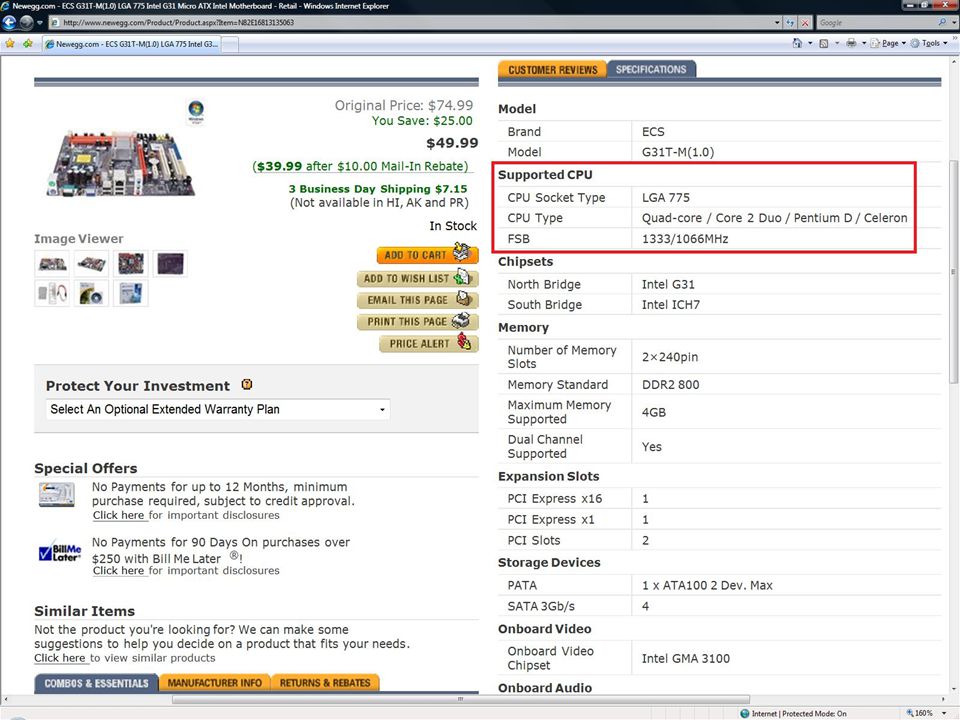Switch to the Customer Reviews tab
Image resolution: width=960 pixels, height=720 pixels.
point(552,69)
